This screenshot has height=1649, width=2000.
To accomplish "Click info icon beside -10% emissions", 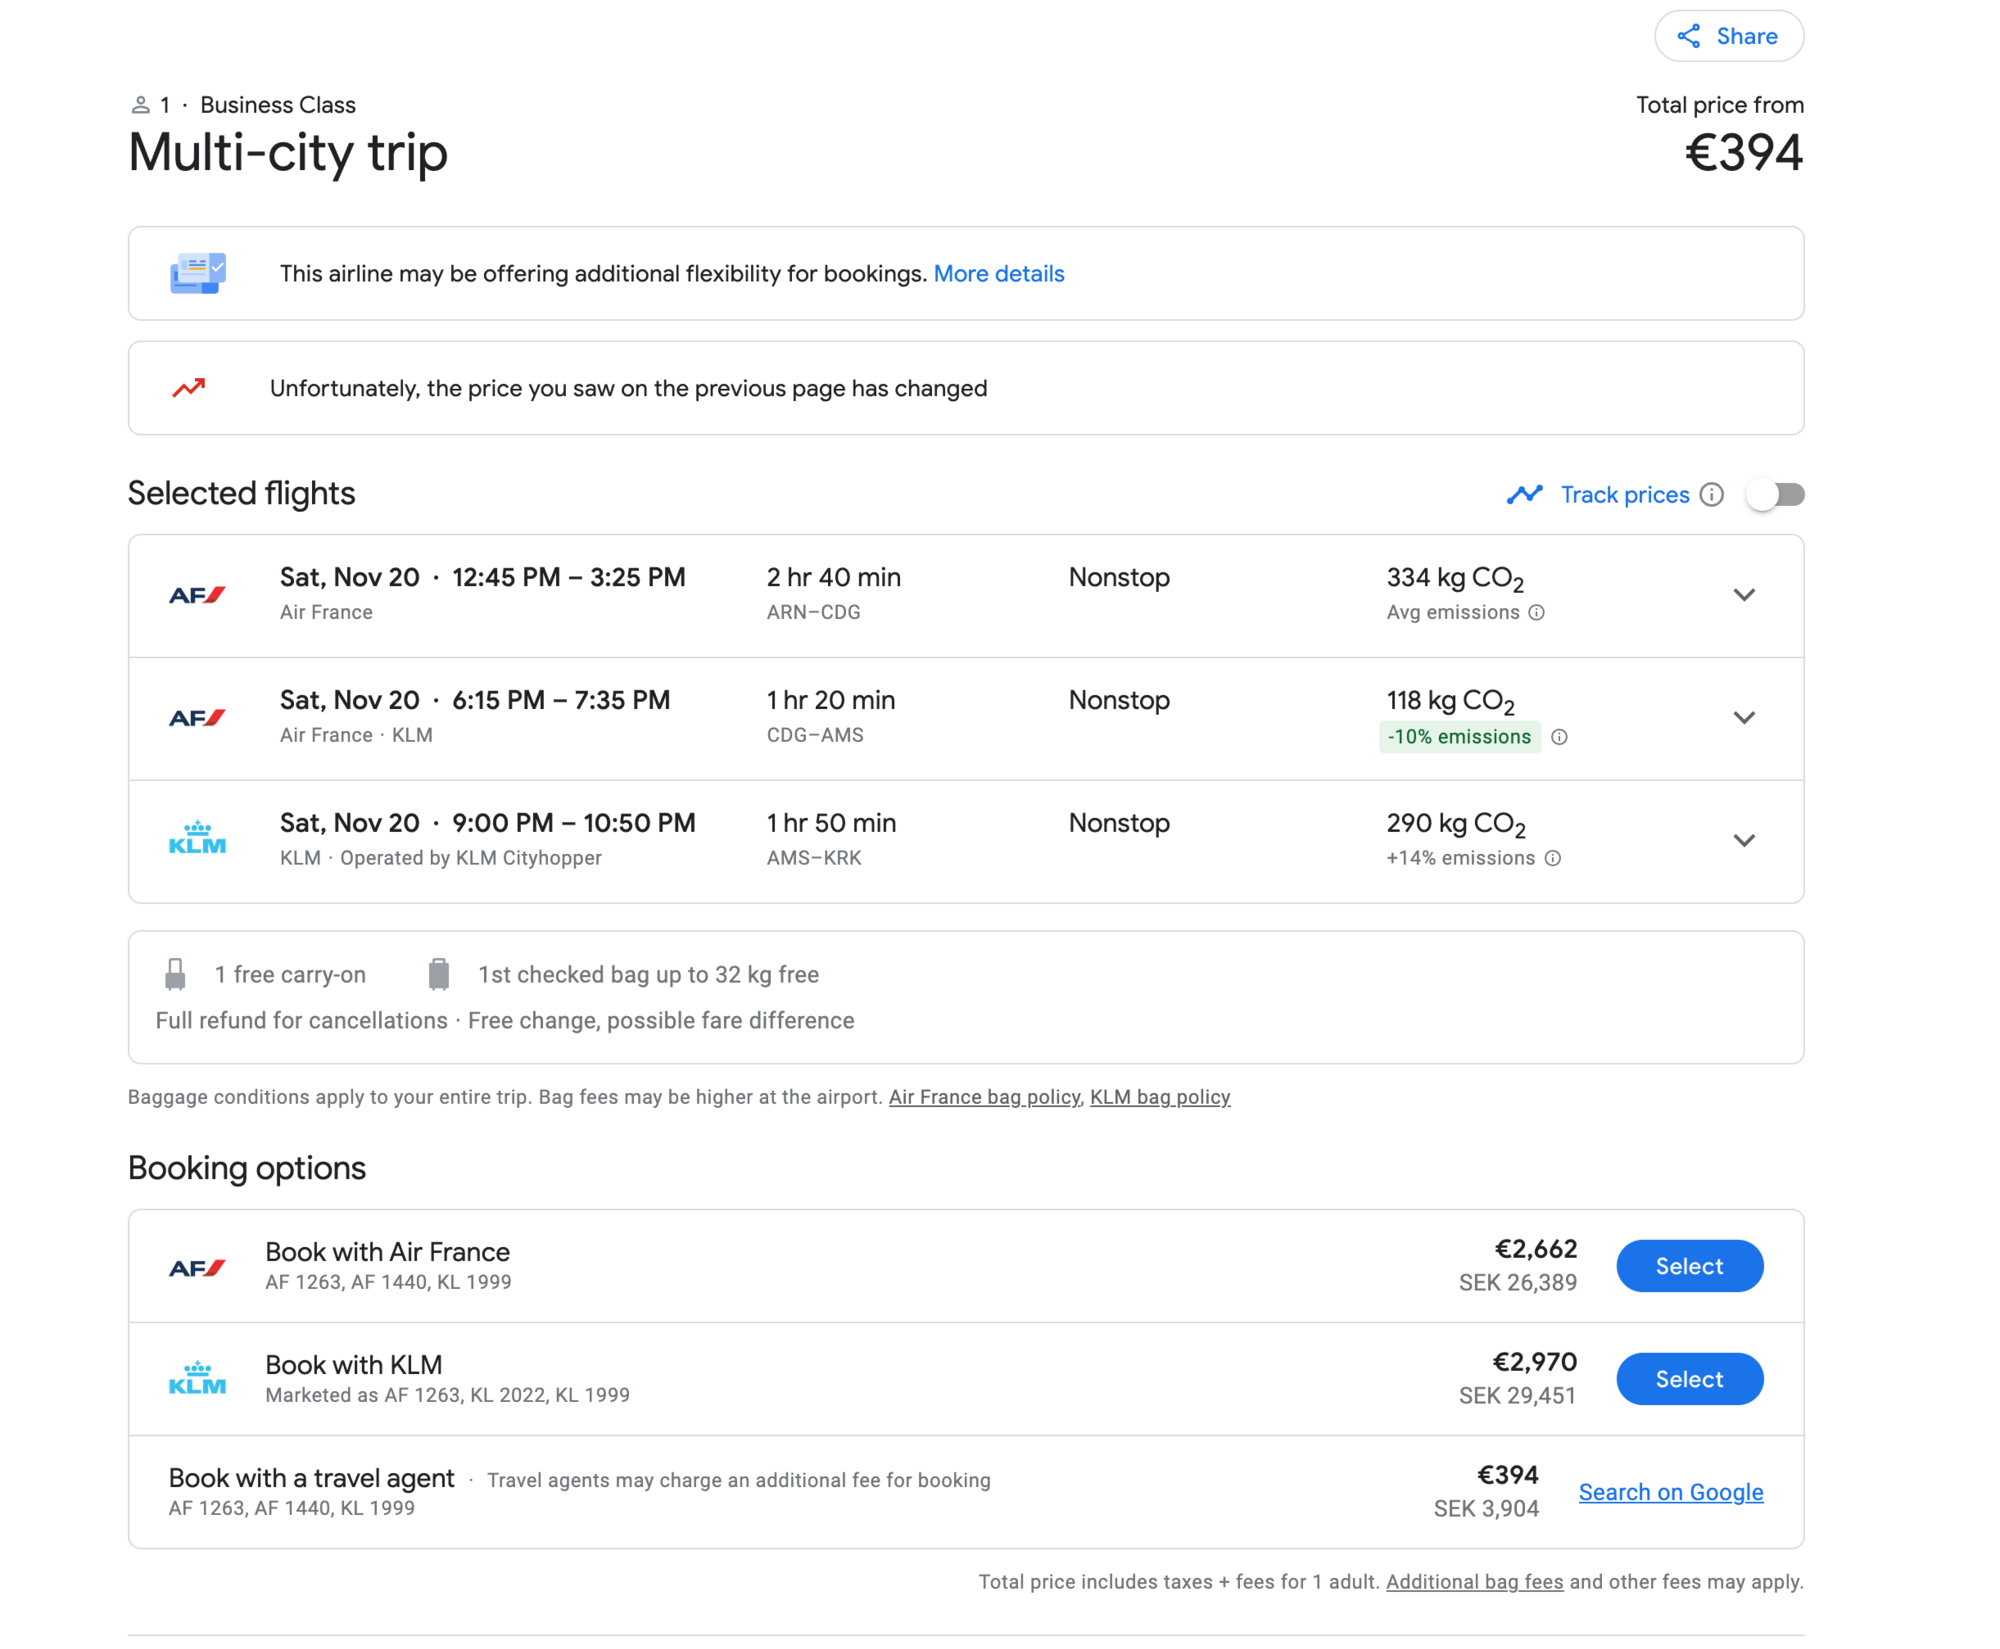I will (1559, 737).
